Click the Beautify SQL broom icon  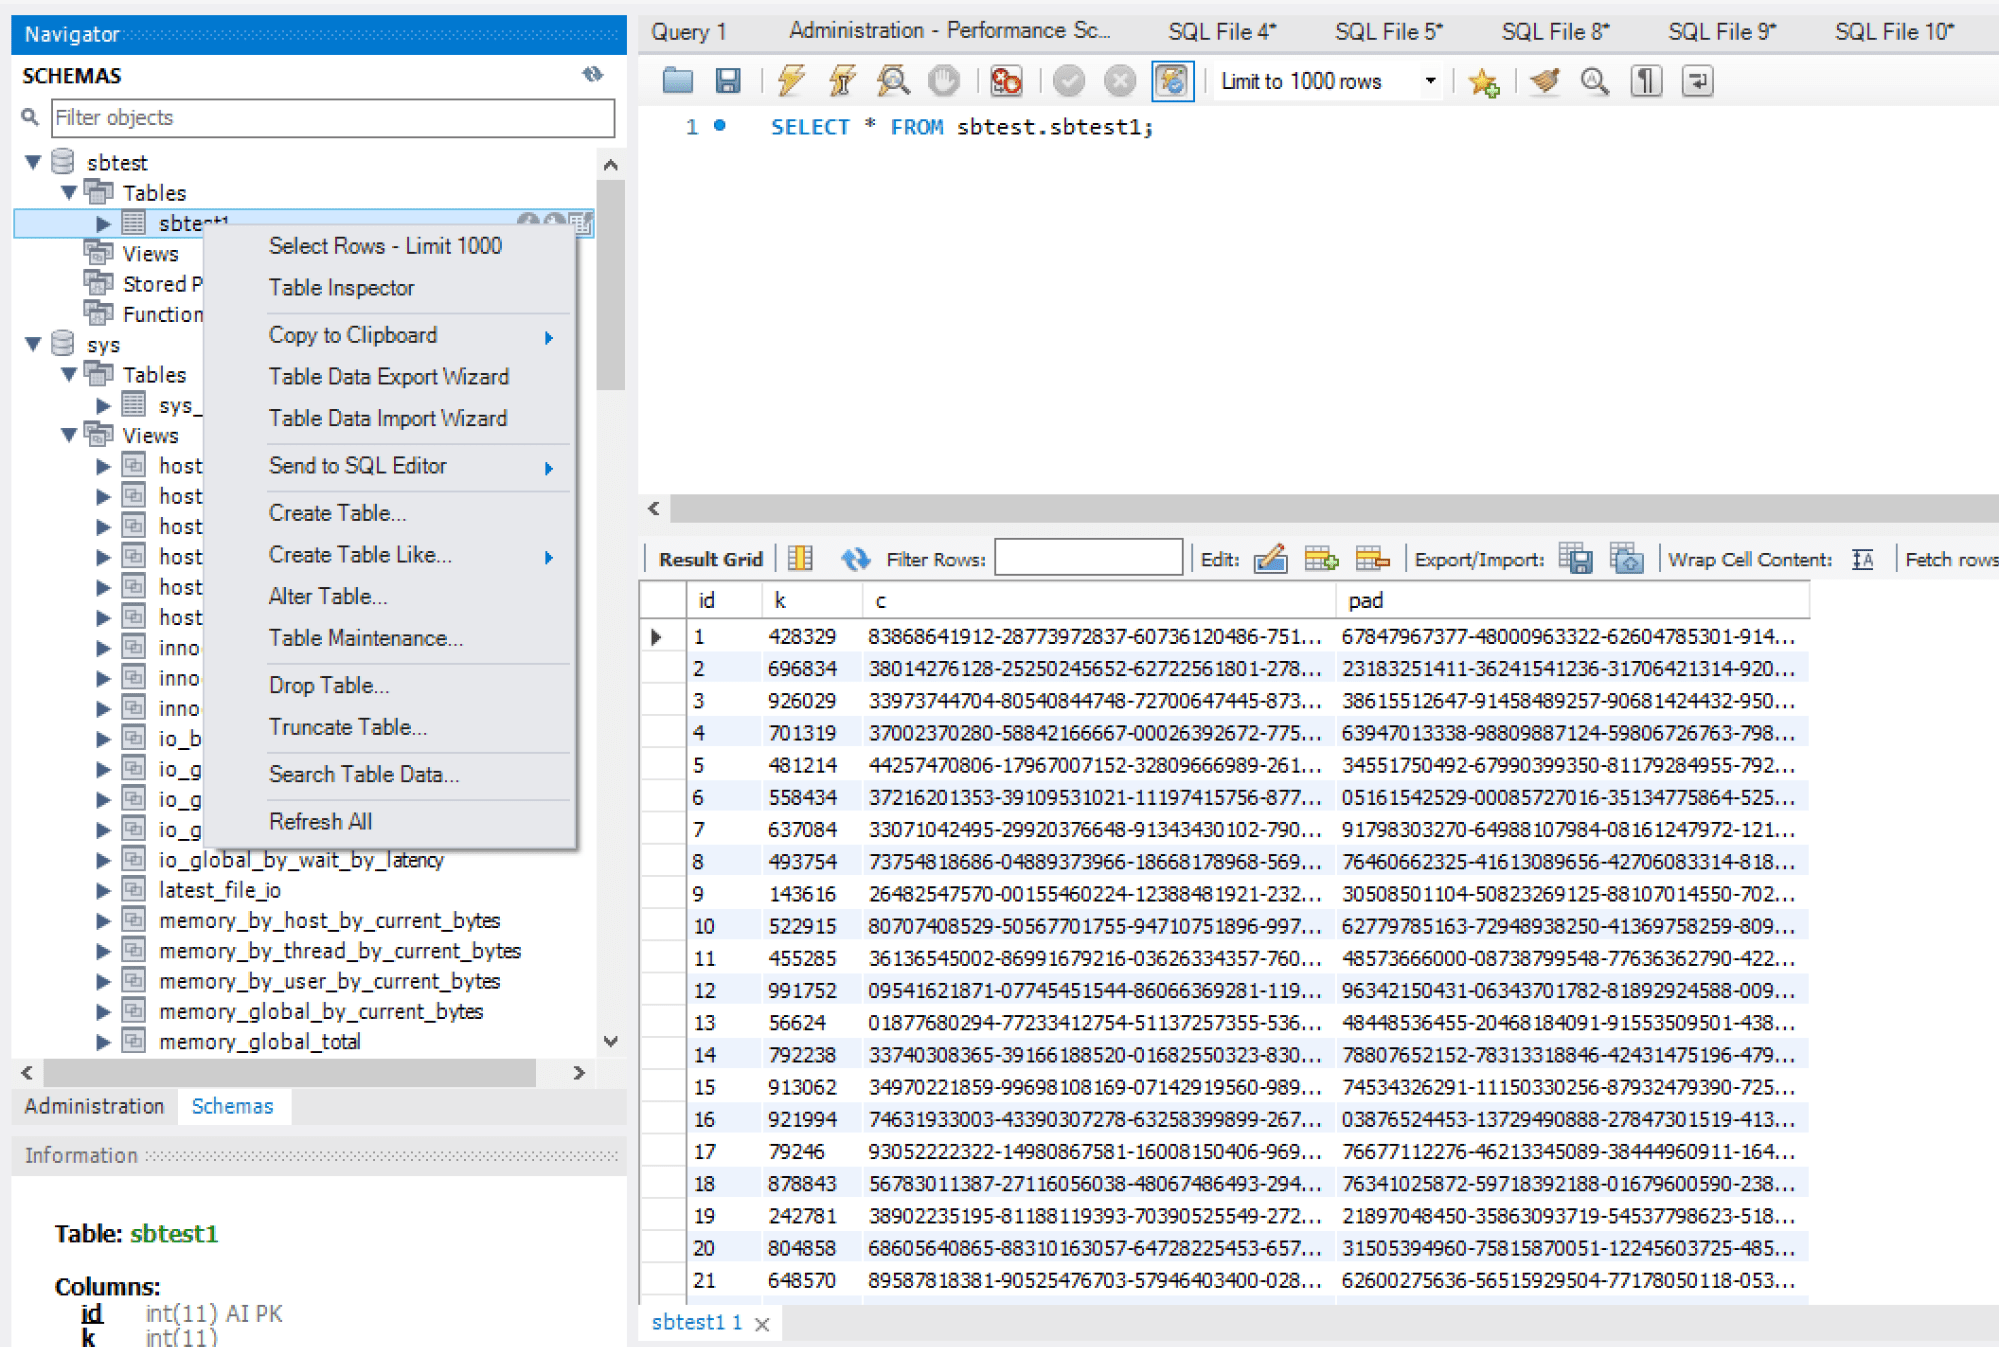pos(1543,81)
